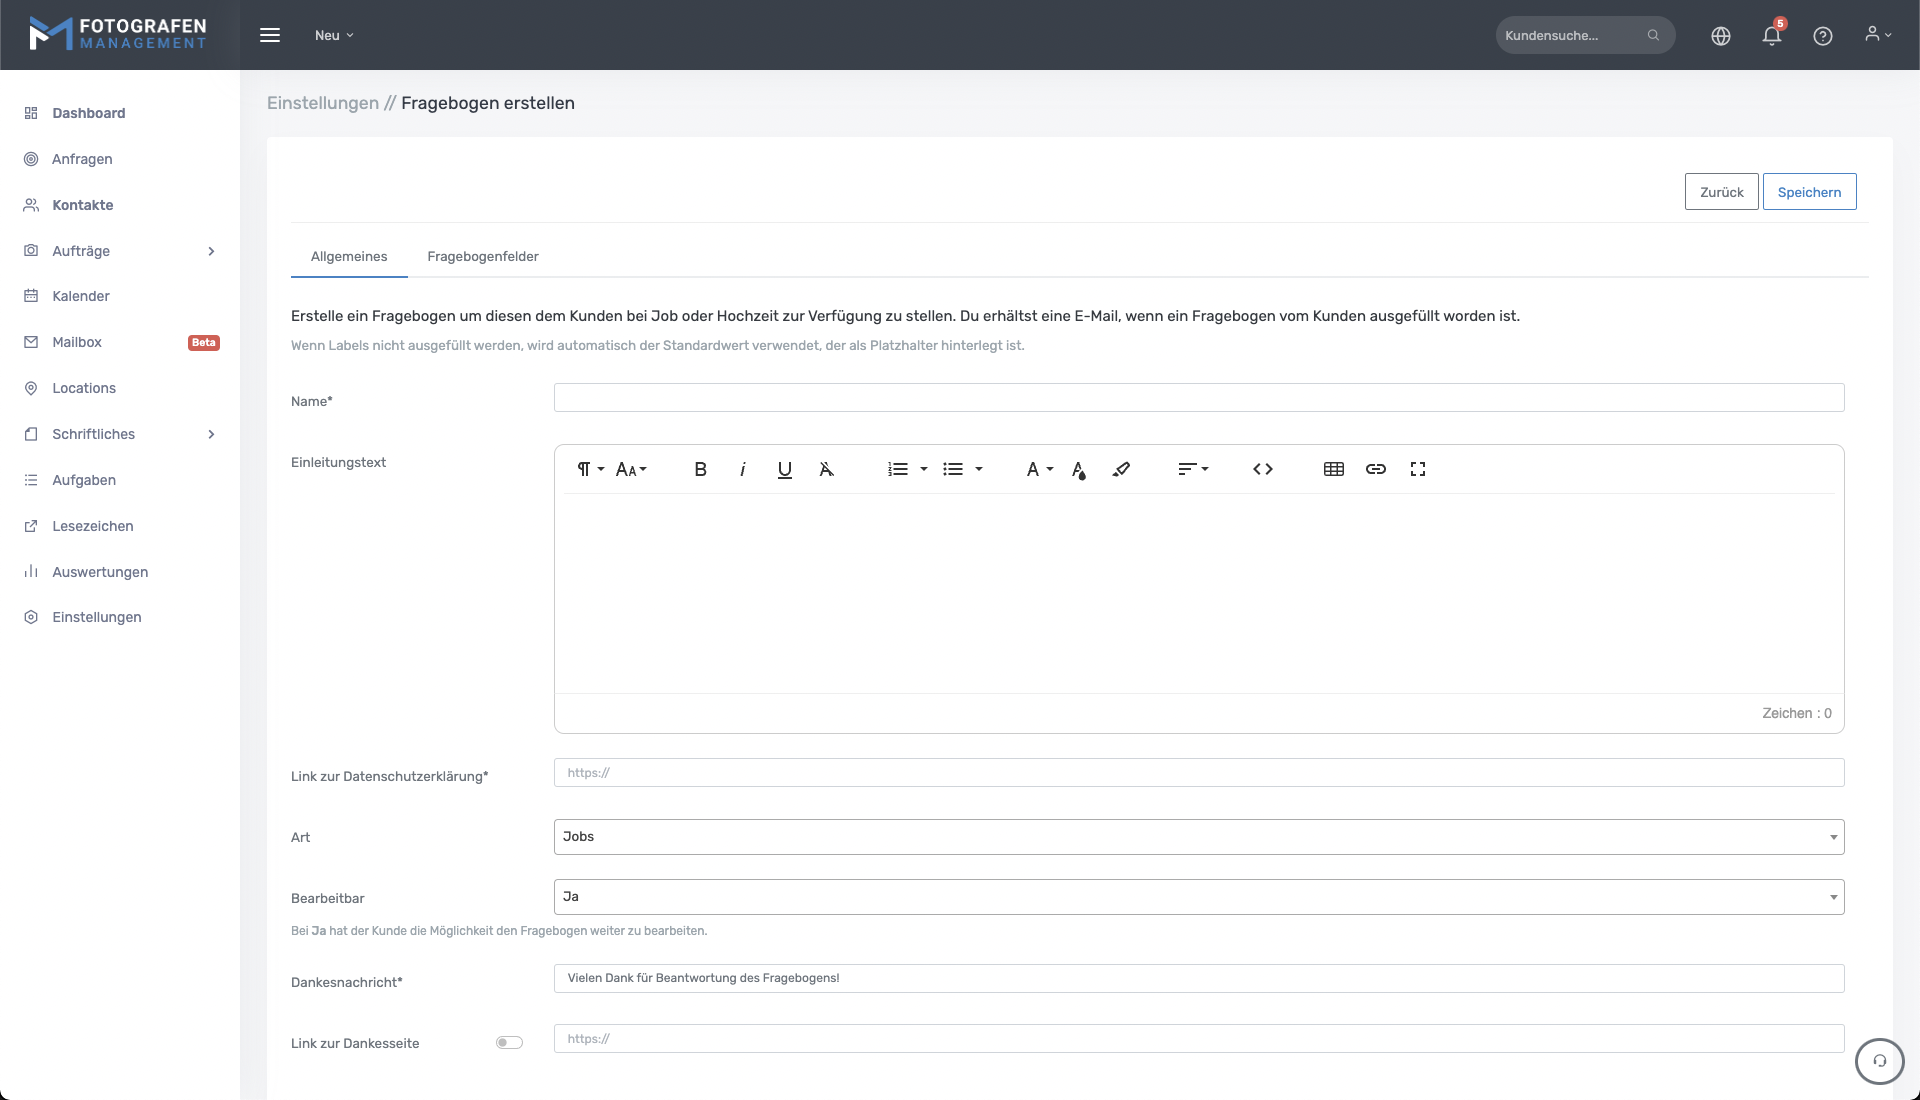
Task: Open code view in the editor
Action: pos(1262,469)
